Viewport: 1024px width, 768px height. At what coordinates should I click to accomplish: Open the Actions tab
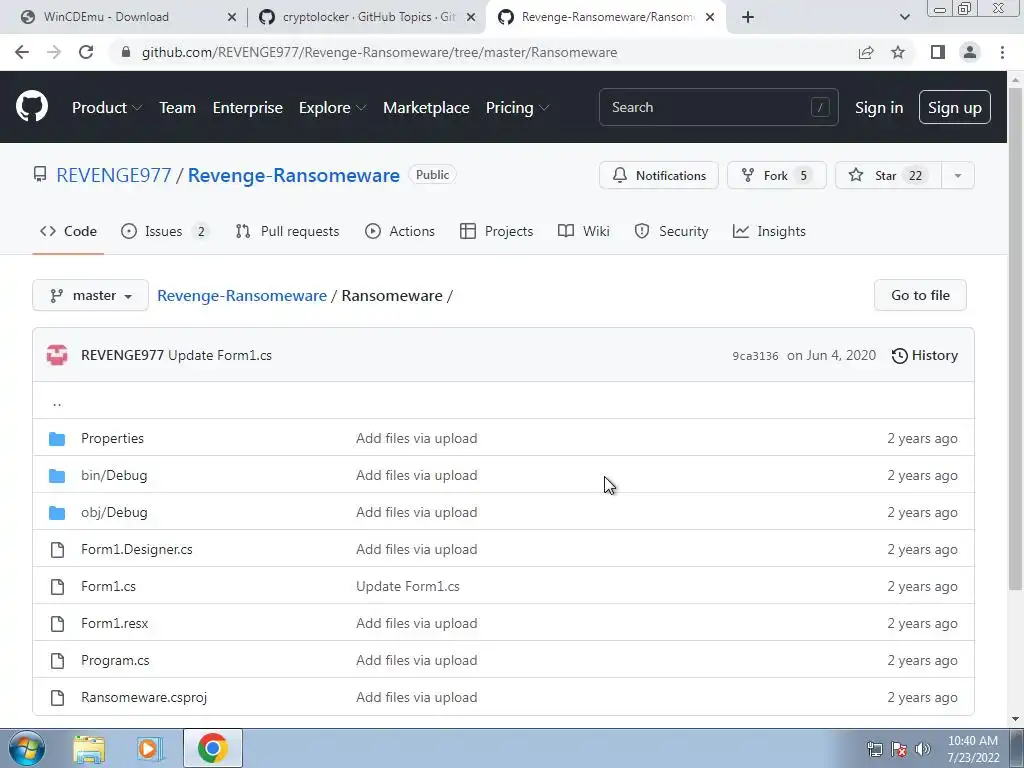[400, 231]
